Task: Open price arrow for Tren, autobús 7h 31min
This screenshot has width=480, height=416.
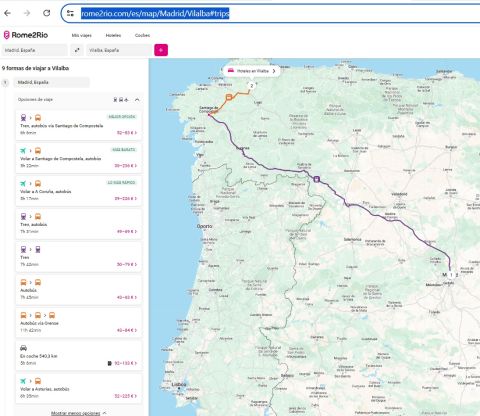Action: point(136,231)
